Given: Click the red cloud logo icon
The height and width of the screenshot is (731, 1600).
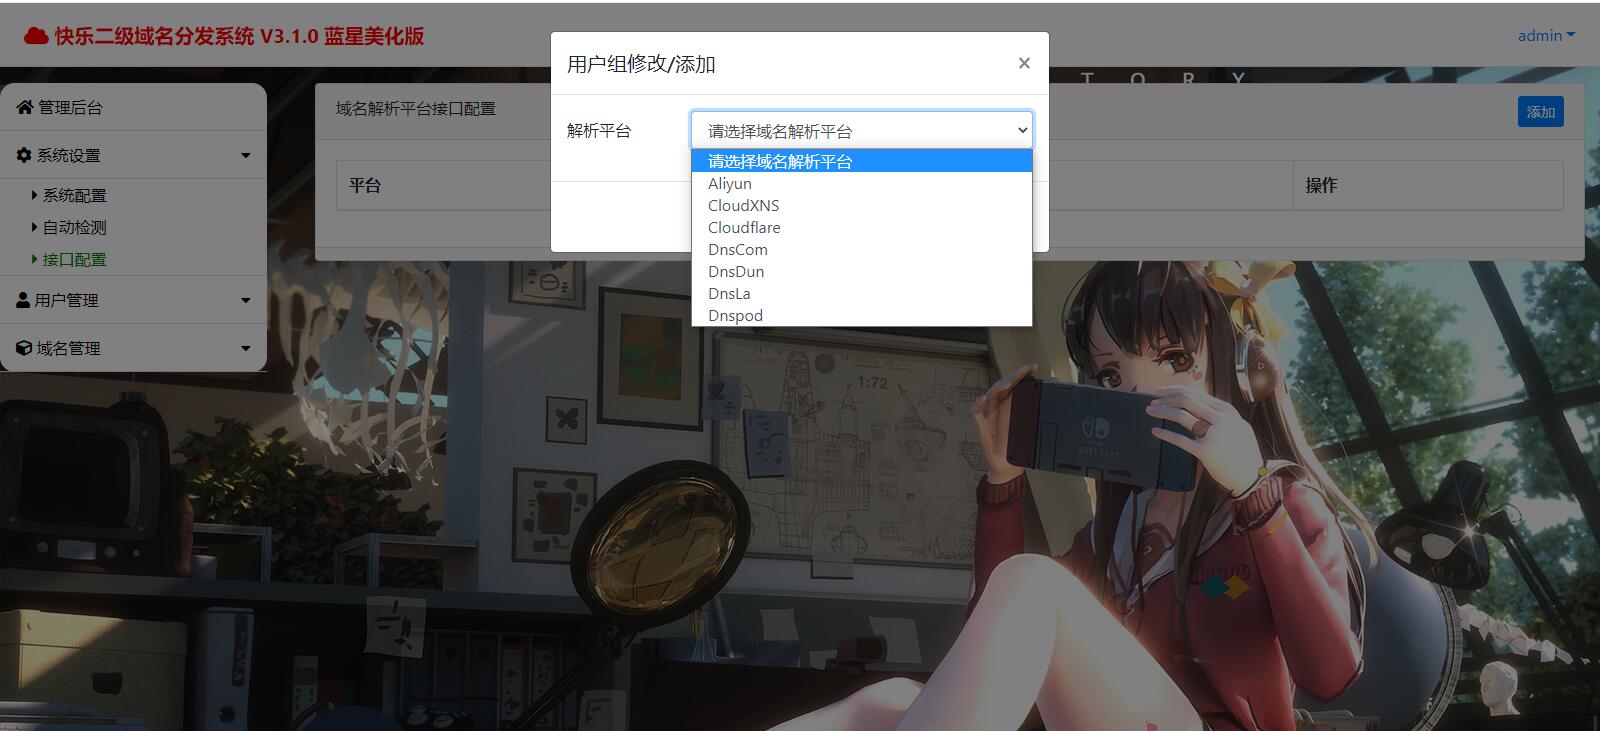Looking at the screenshot, I should [36, 36].
